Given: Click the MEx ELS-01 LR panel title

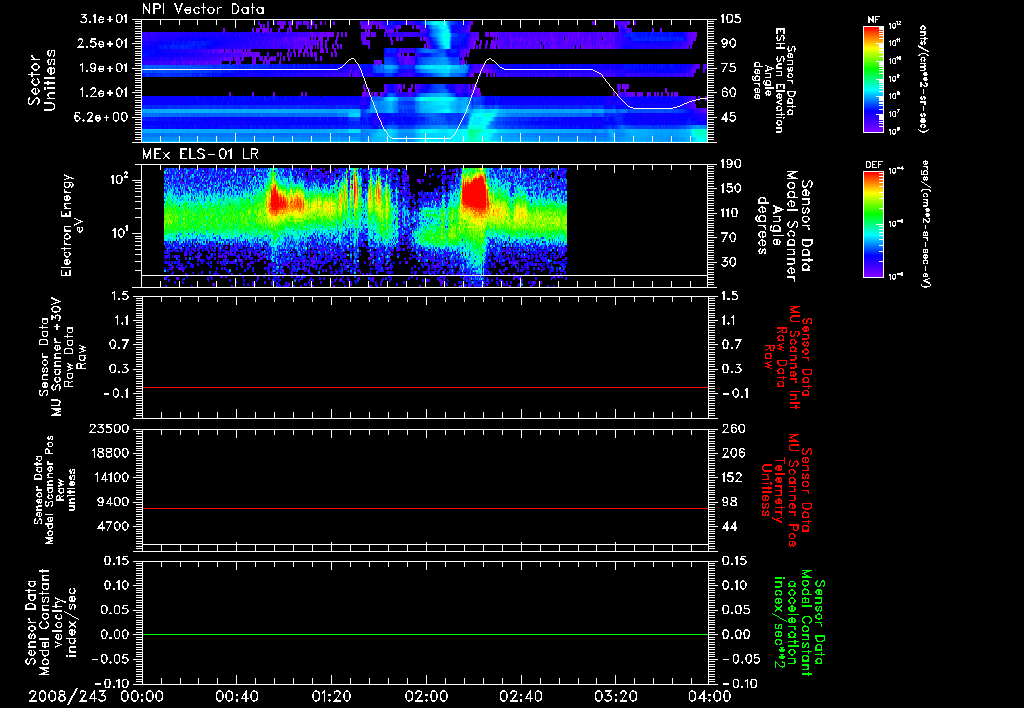Looking at the screenshot, I should click(x=200, y=154).
